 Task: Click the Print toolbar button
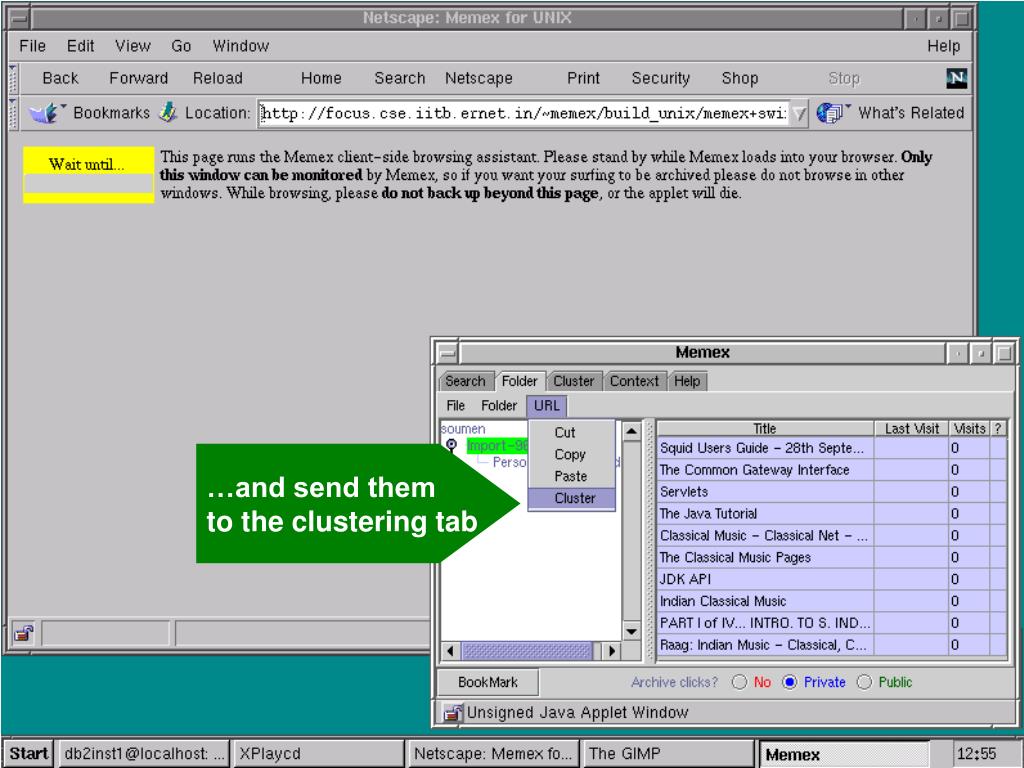pos(583,78)
